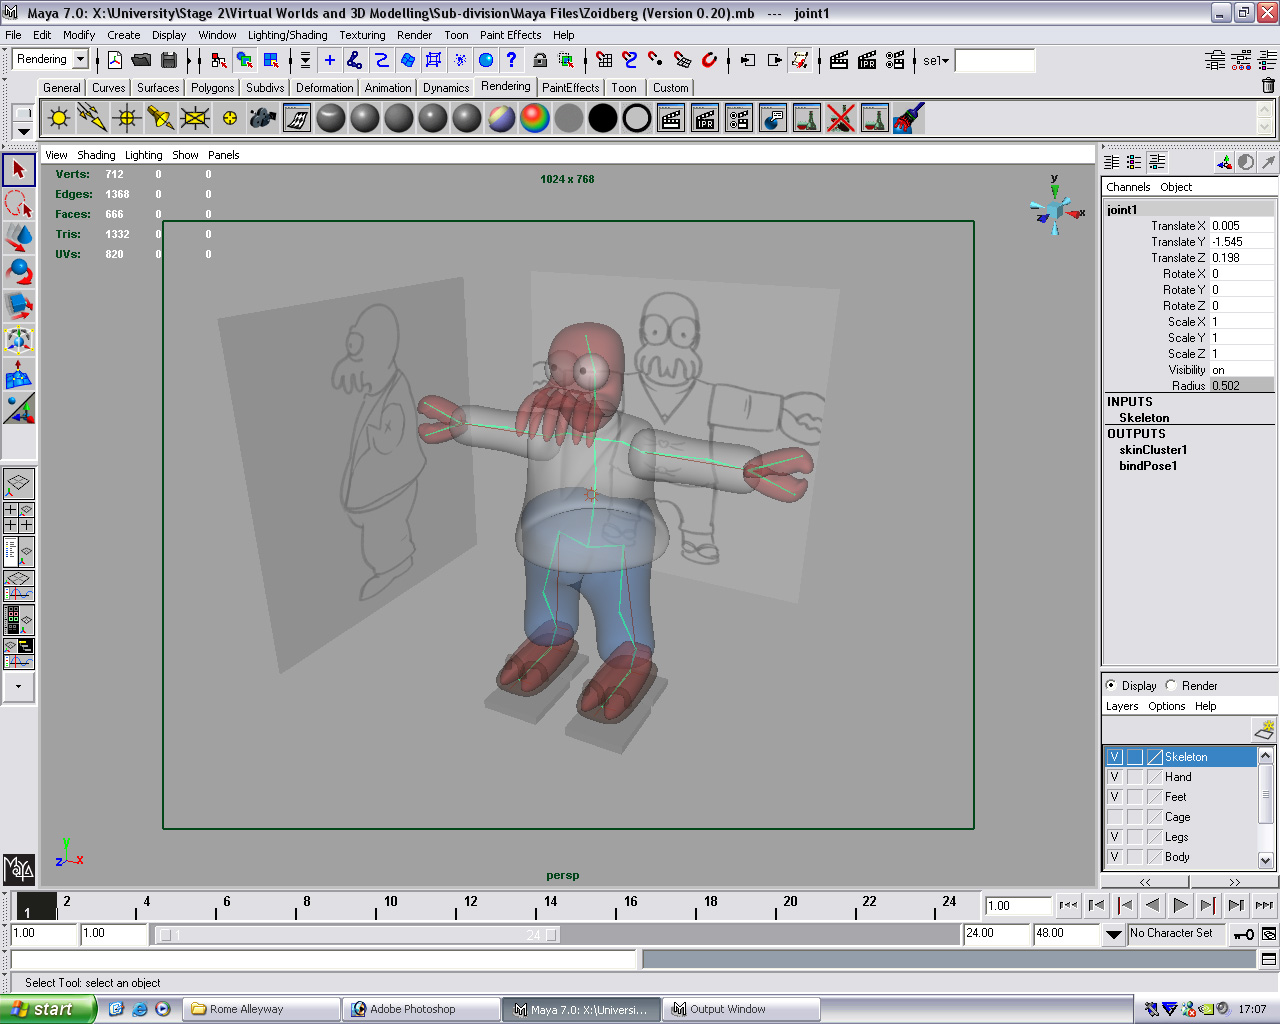Open the Rendering menu set dropdown
This screenshot has height=1024, width=1280.
click(80, 59)
